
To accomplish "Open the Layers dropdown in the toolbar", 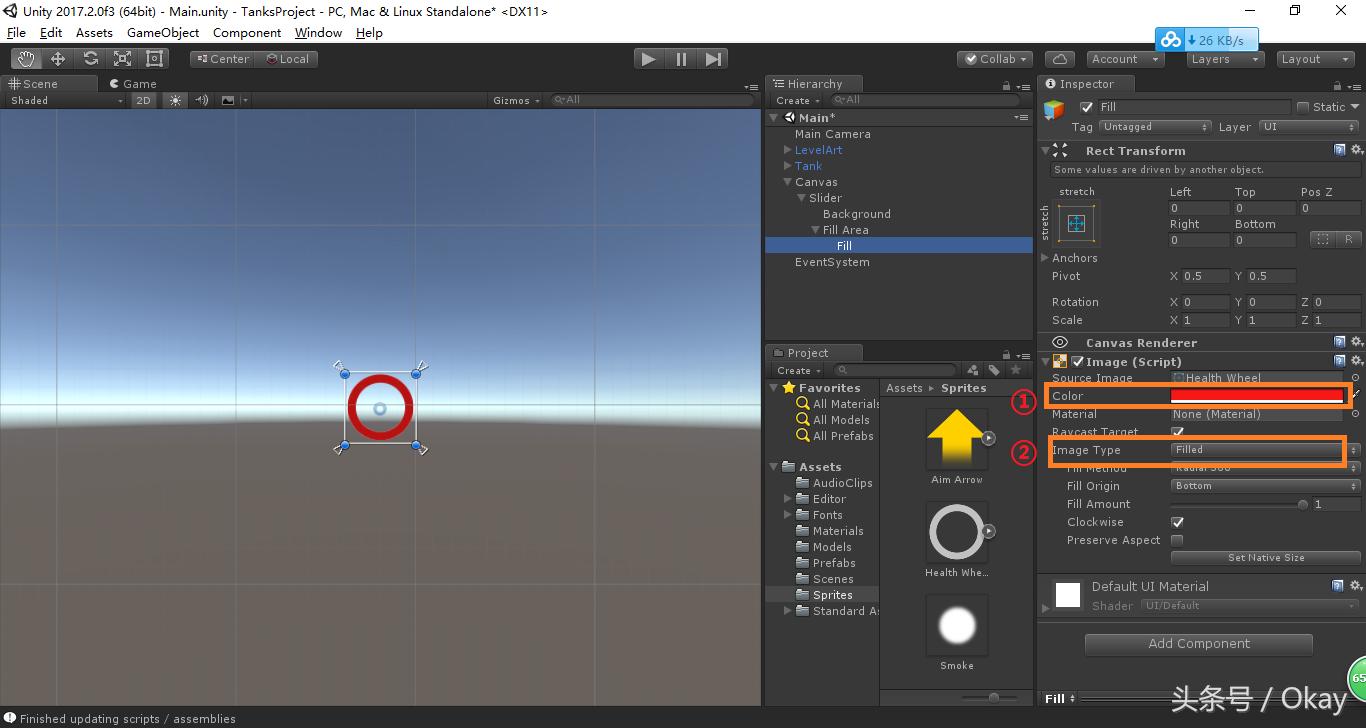I will point(1224,58).
